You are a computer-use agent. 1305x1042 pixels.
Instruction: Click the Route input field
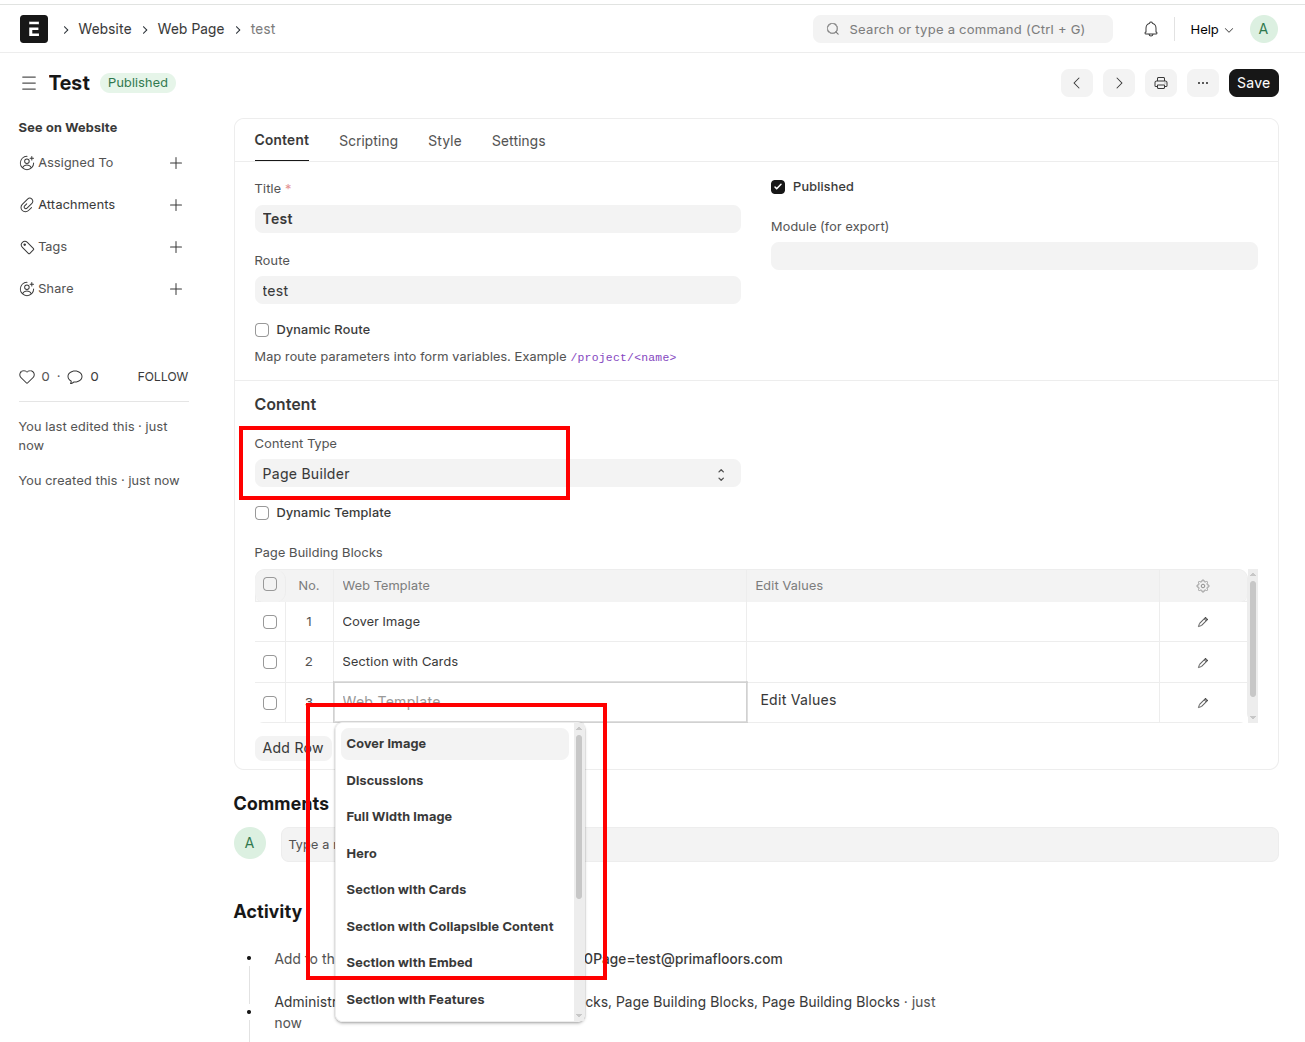pos(497,291)
